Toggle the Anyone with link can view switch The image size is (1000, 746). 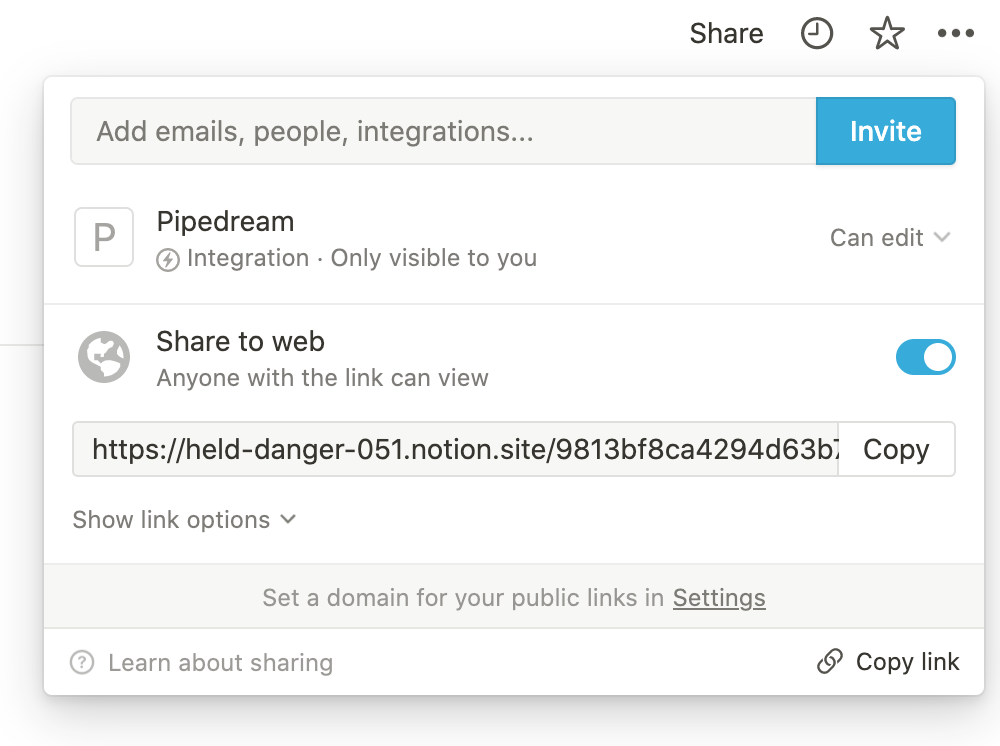click(925, 357)
